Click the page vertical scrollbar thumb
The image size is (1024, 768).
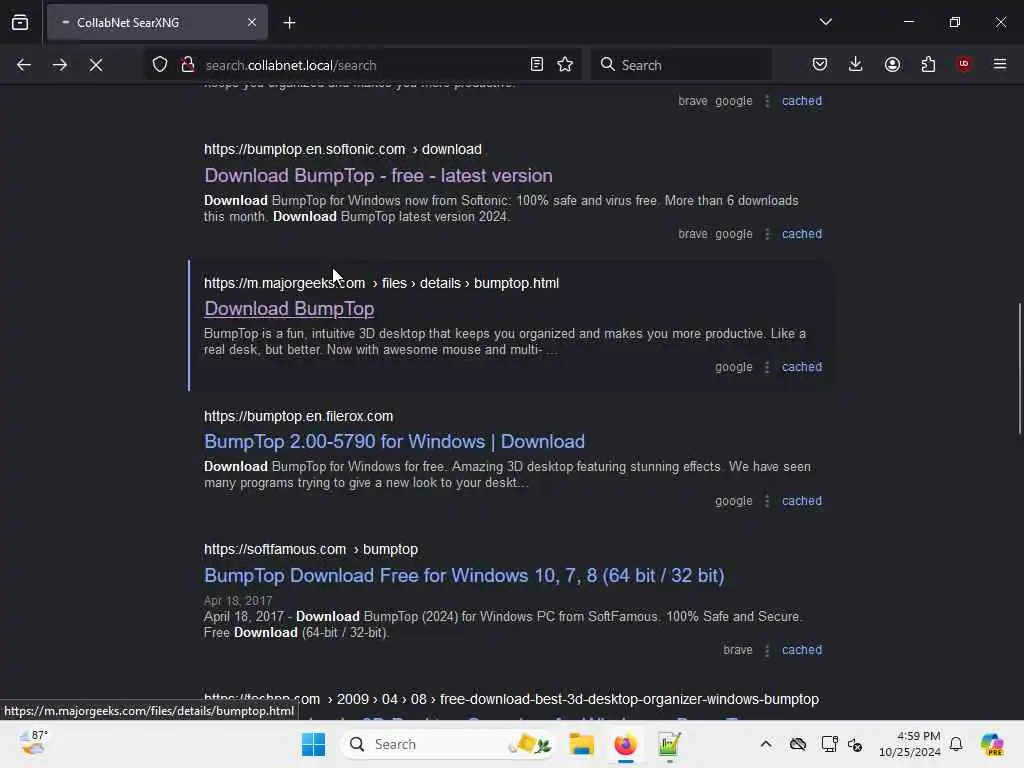tap(1019, 369)
